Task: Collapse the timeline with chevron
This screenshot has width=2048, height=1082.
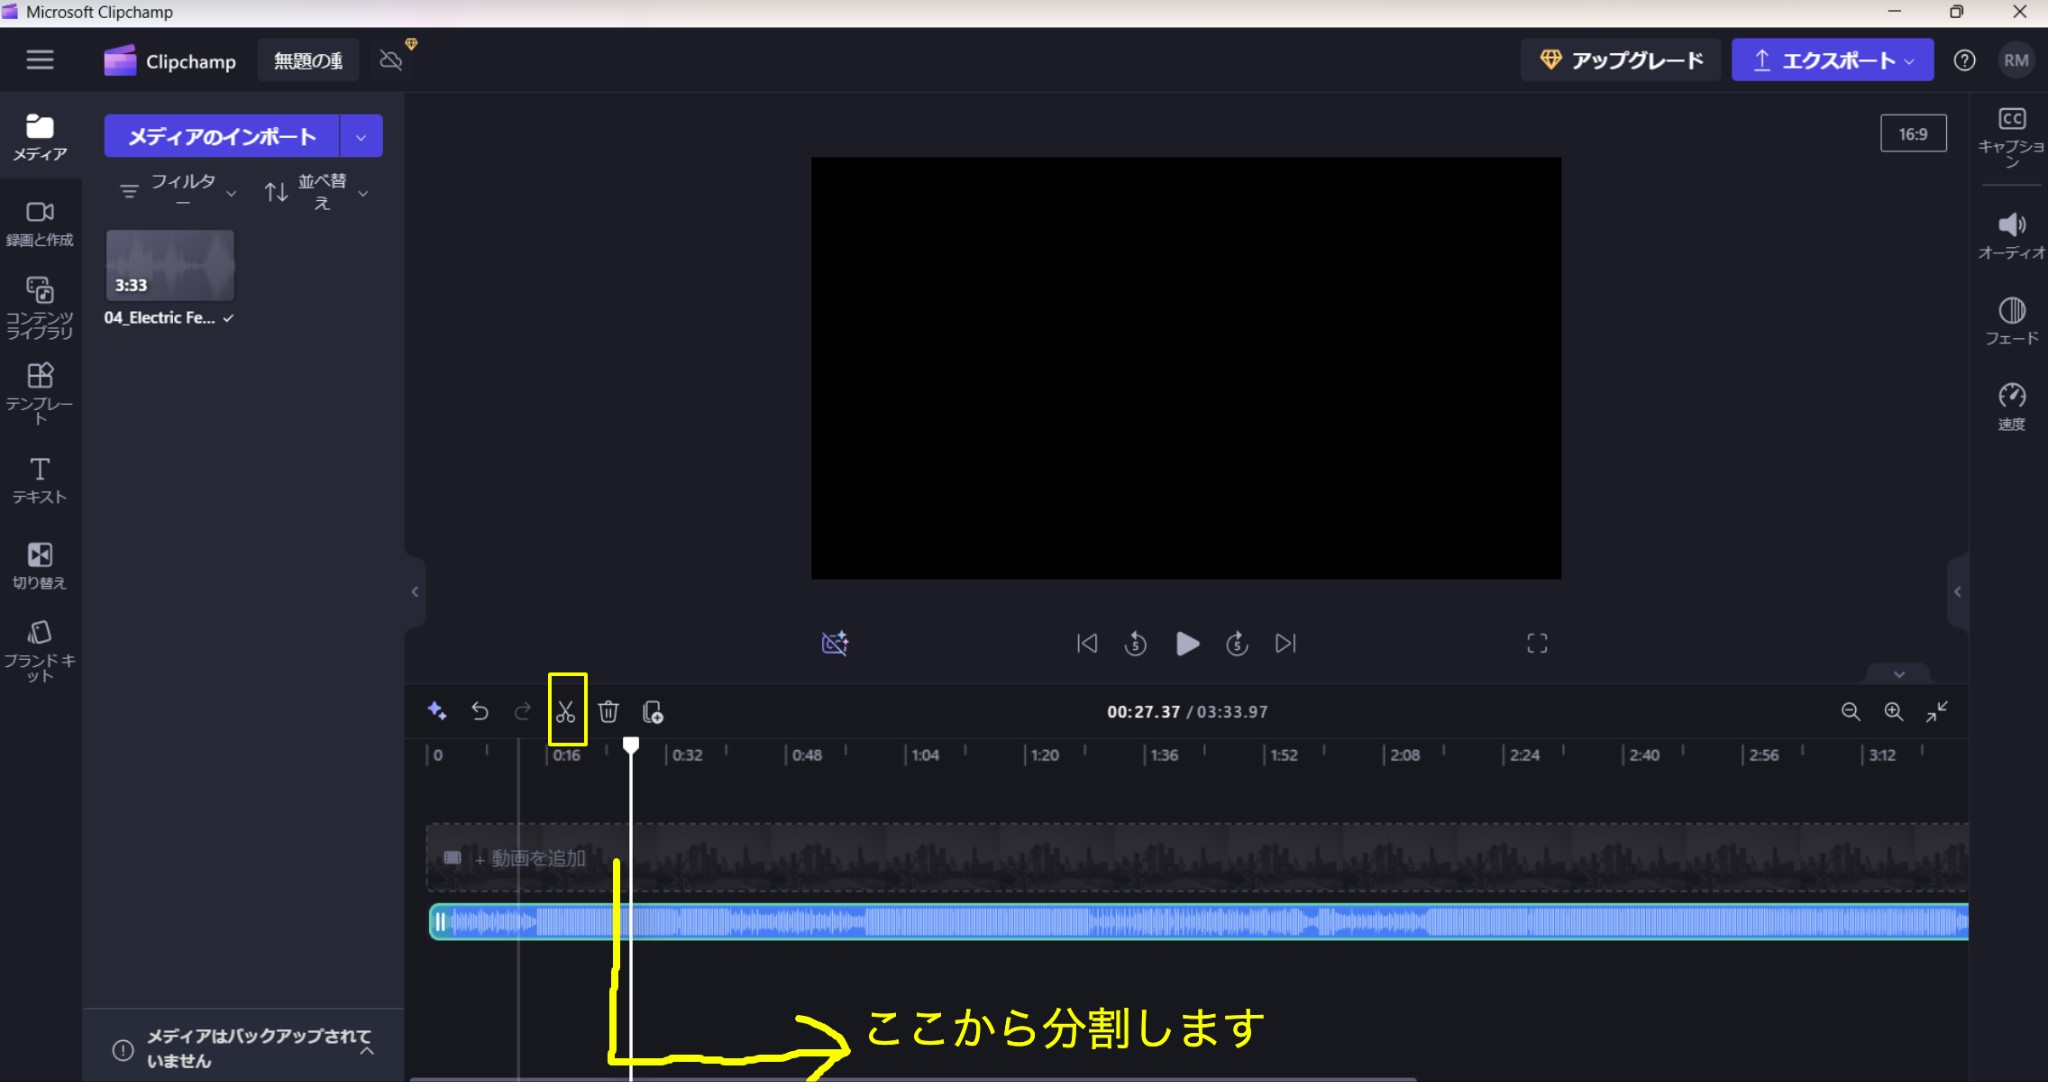Action: tap(1899, 674)
